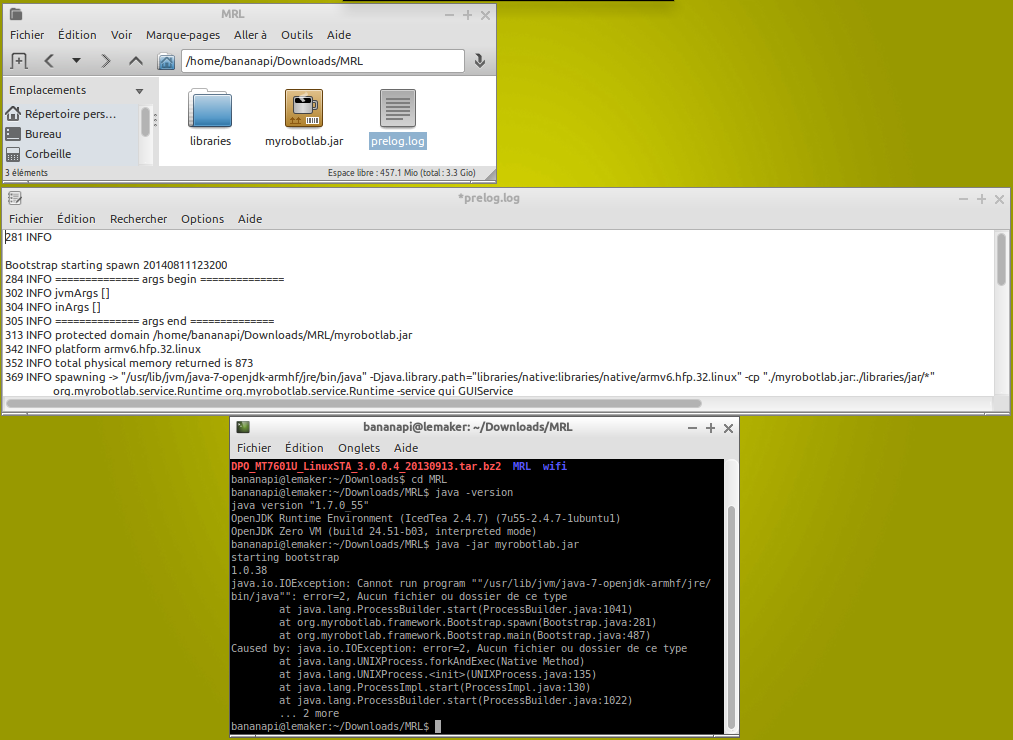Open Fichier menu in terminal
This screenshot has height=740, width=1013.
point(254,448)
